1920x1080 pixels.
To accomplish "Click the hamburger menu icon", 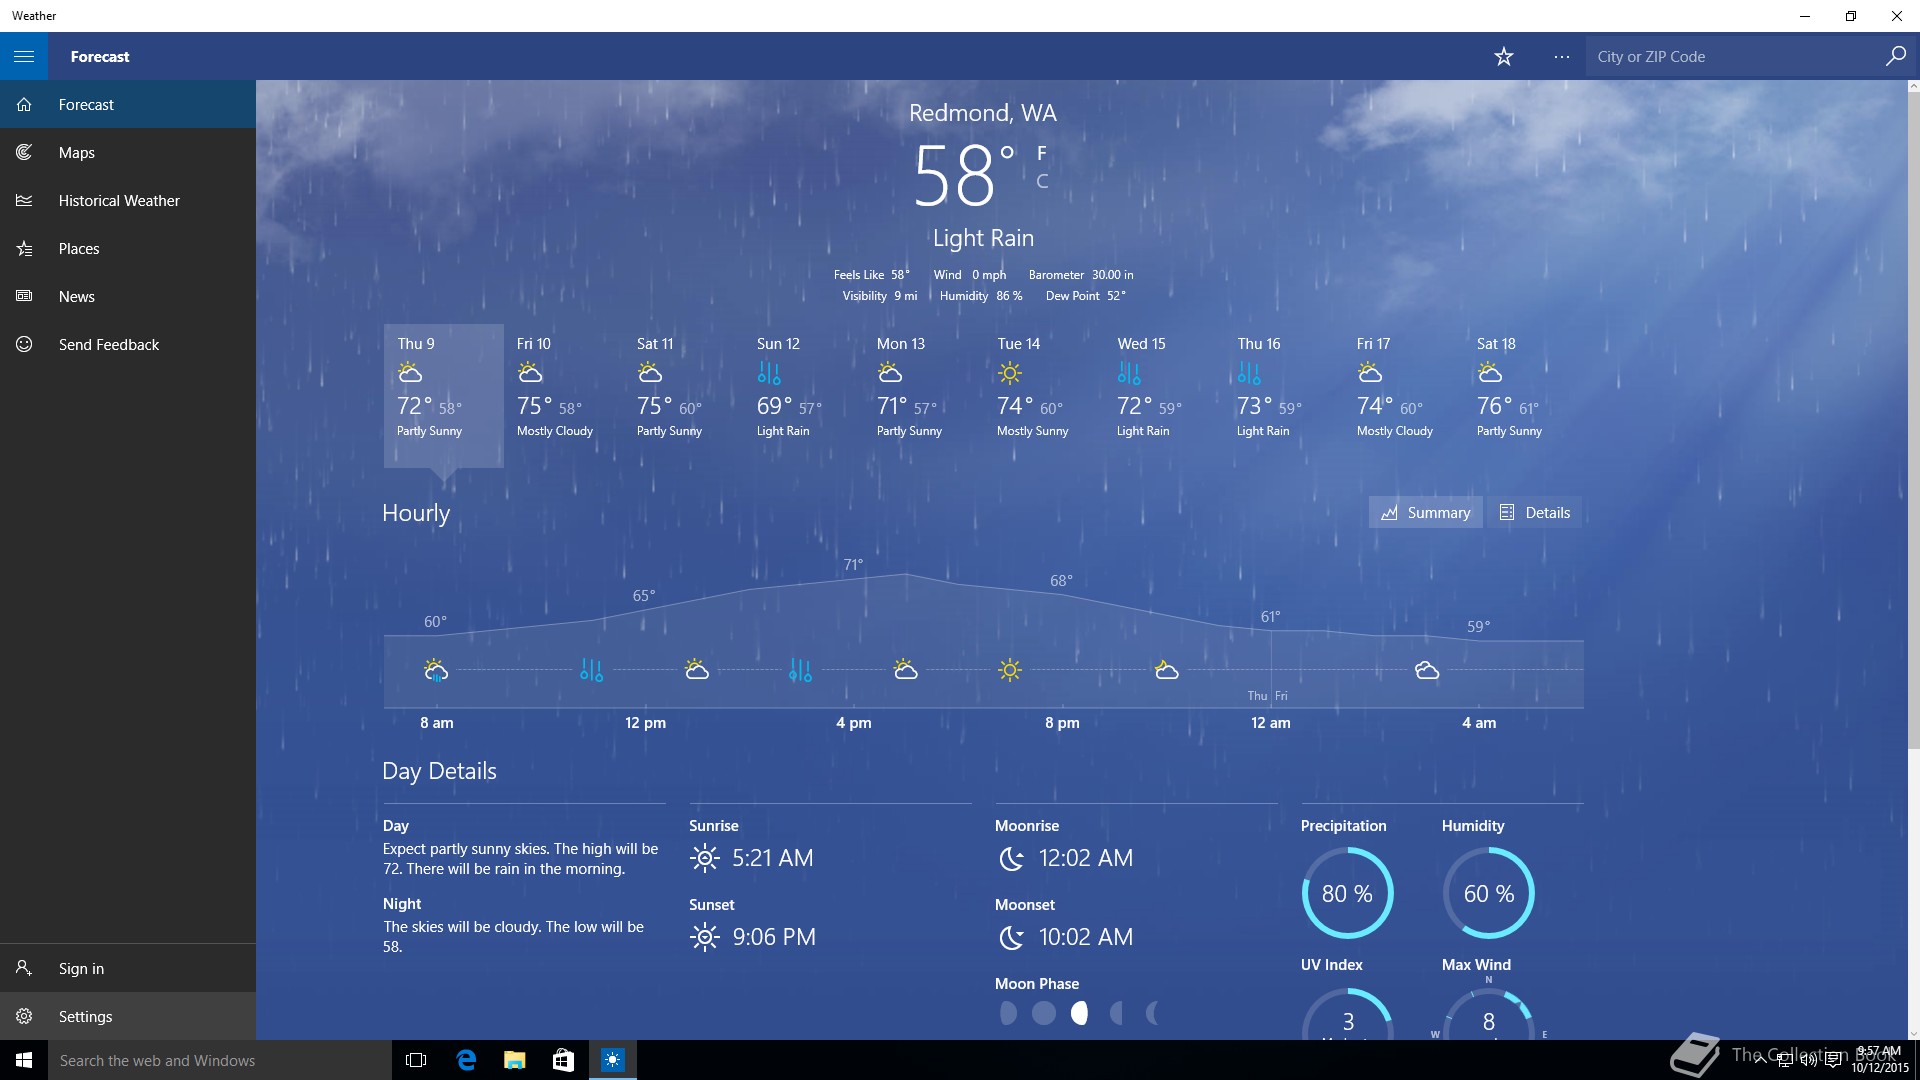I will [x=24, y=56].
